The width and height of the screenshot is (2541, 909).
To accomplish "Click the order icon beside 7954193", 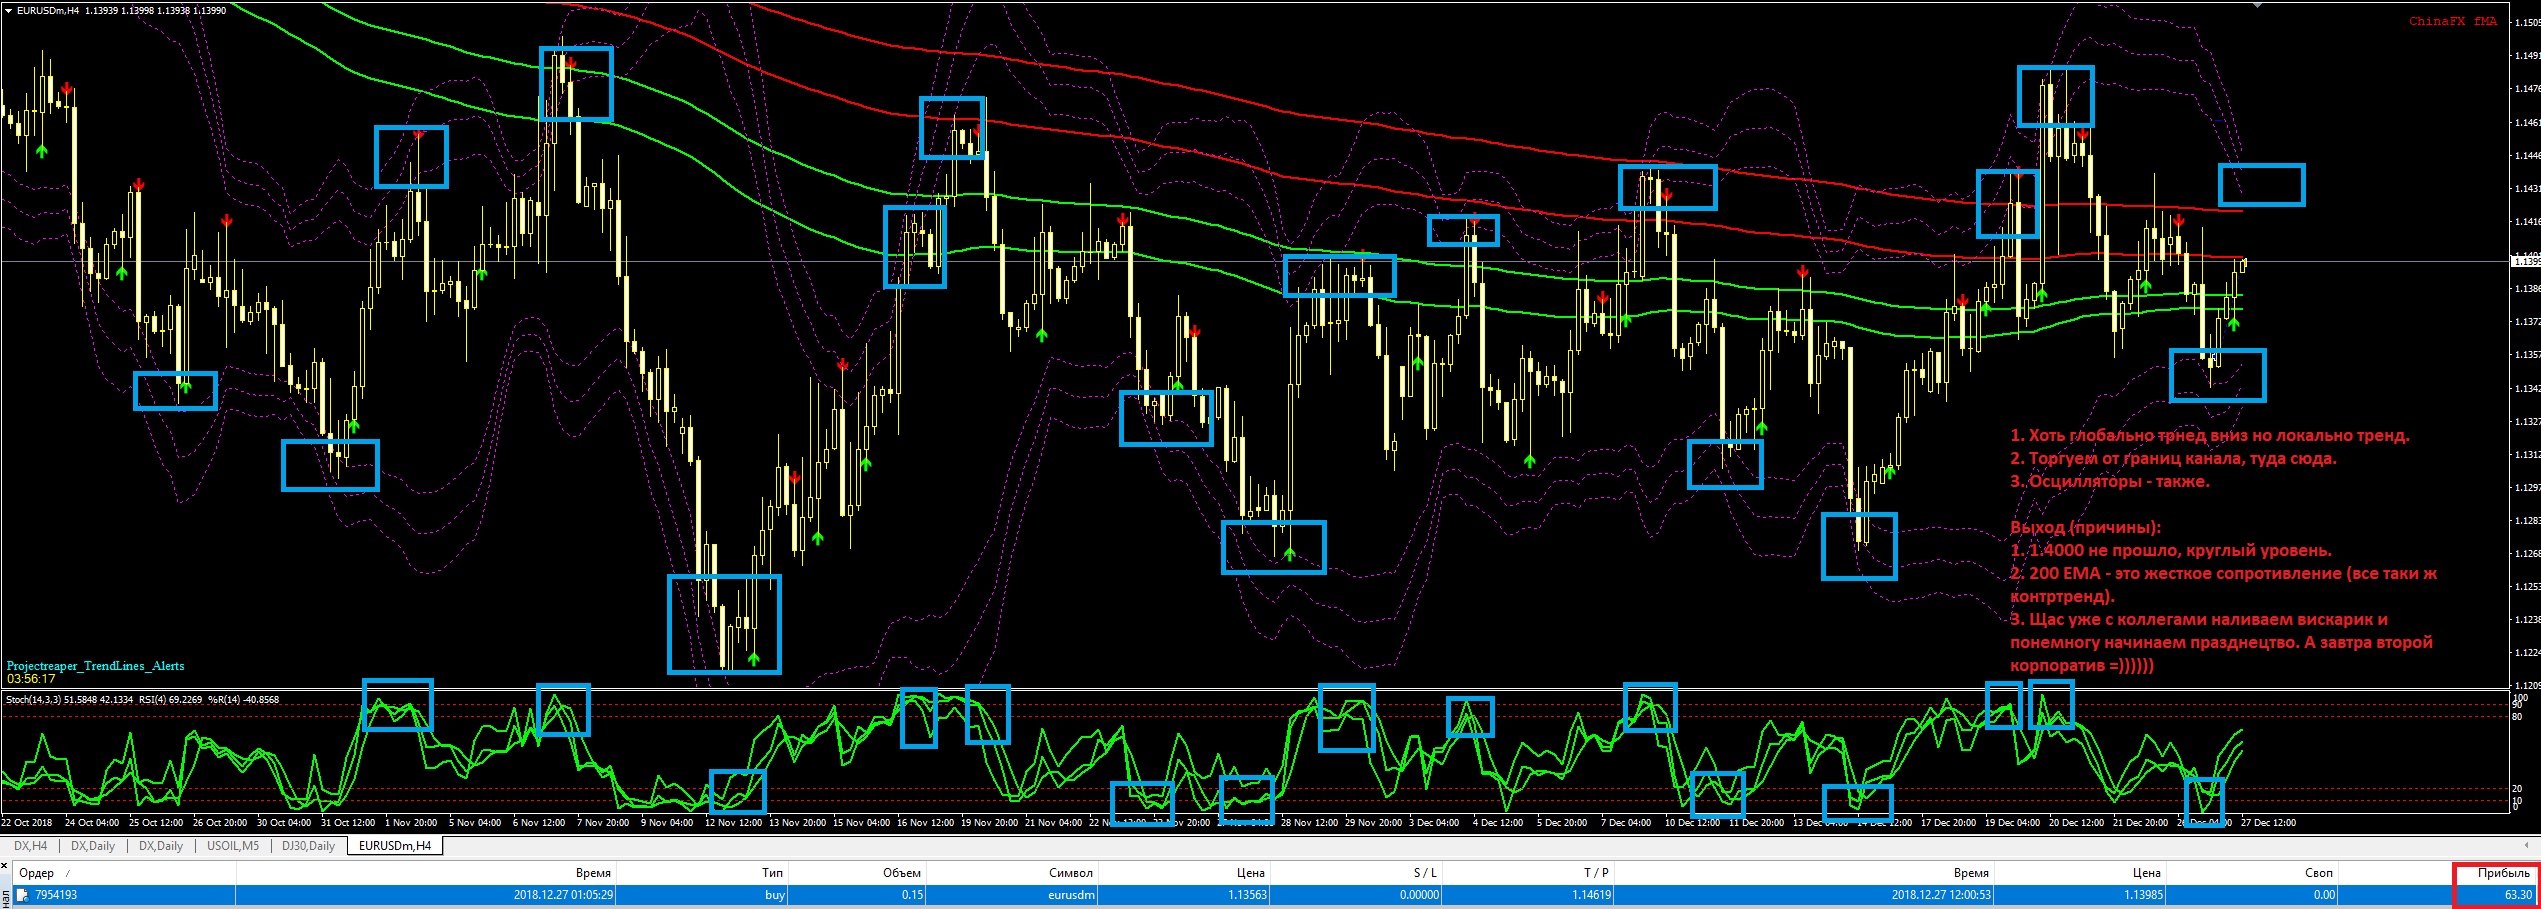I will point(22,895).
